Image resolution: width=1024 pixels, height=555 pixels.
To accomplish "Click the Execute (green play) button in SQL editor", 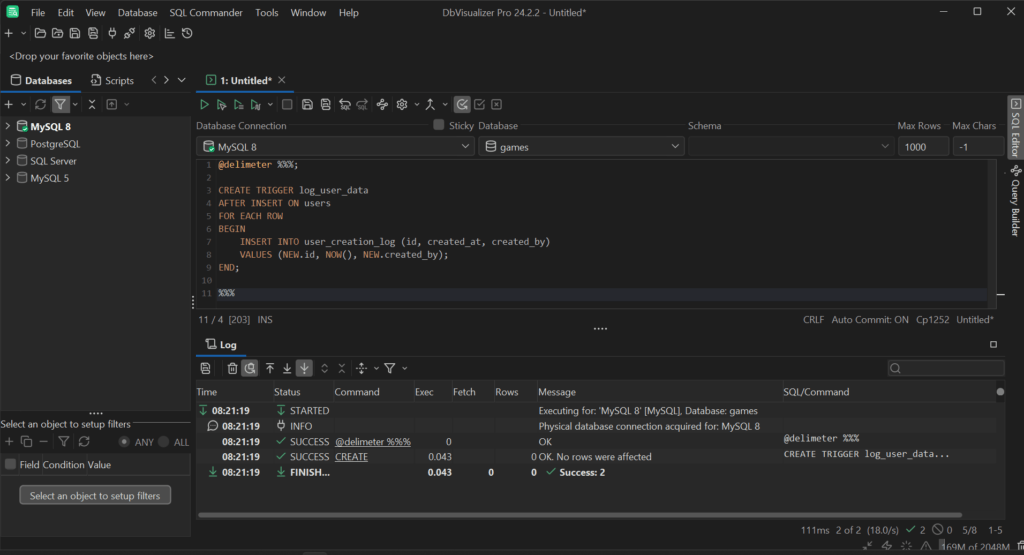I will (x=204, y=104).
